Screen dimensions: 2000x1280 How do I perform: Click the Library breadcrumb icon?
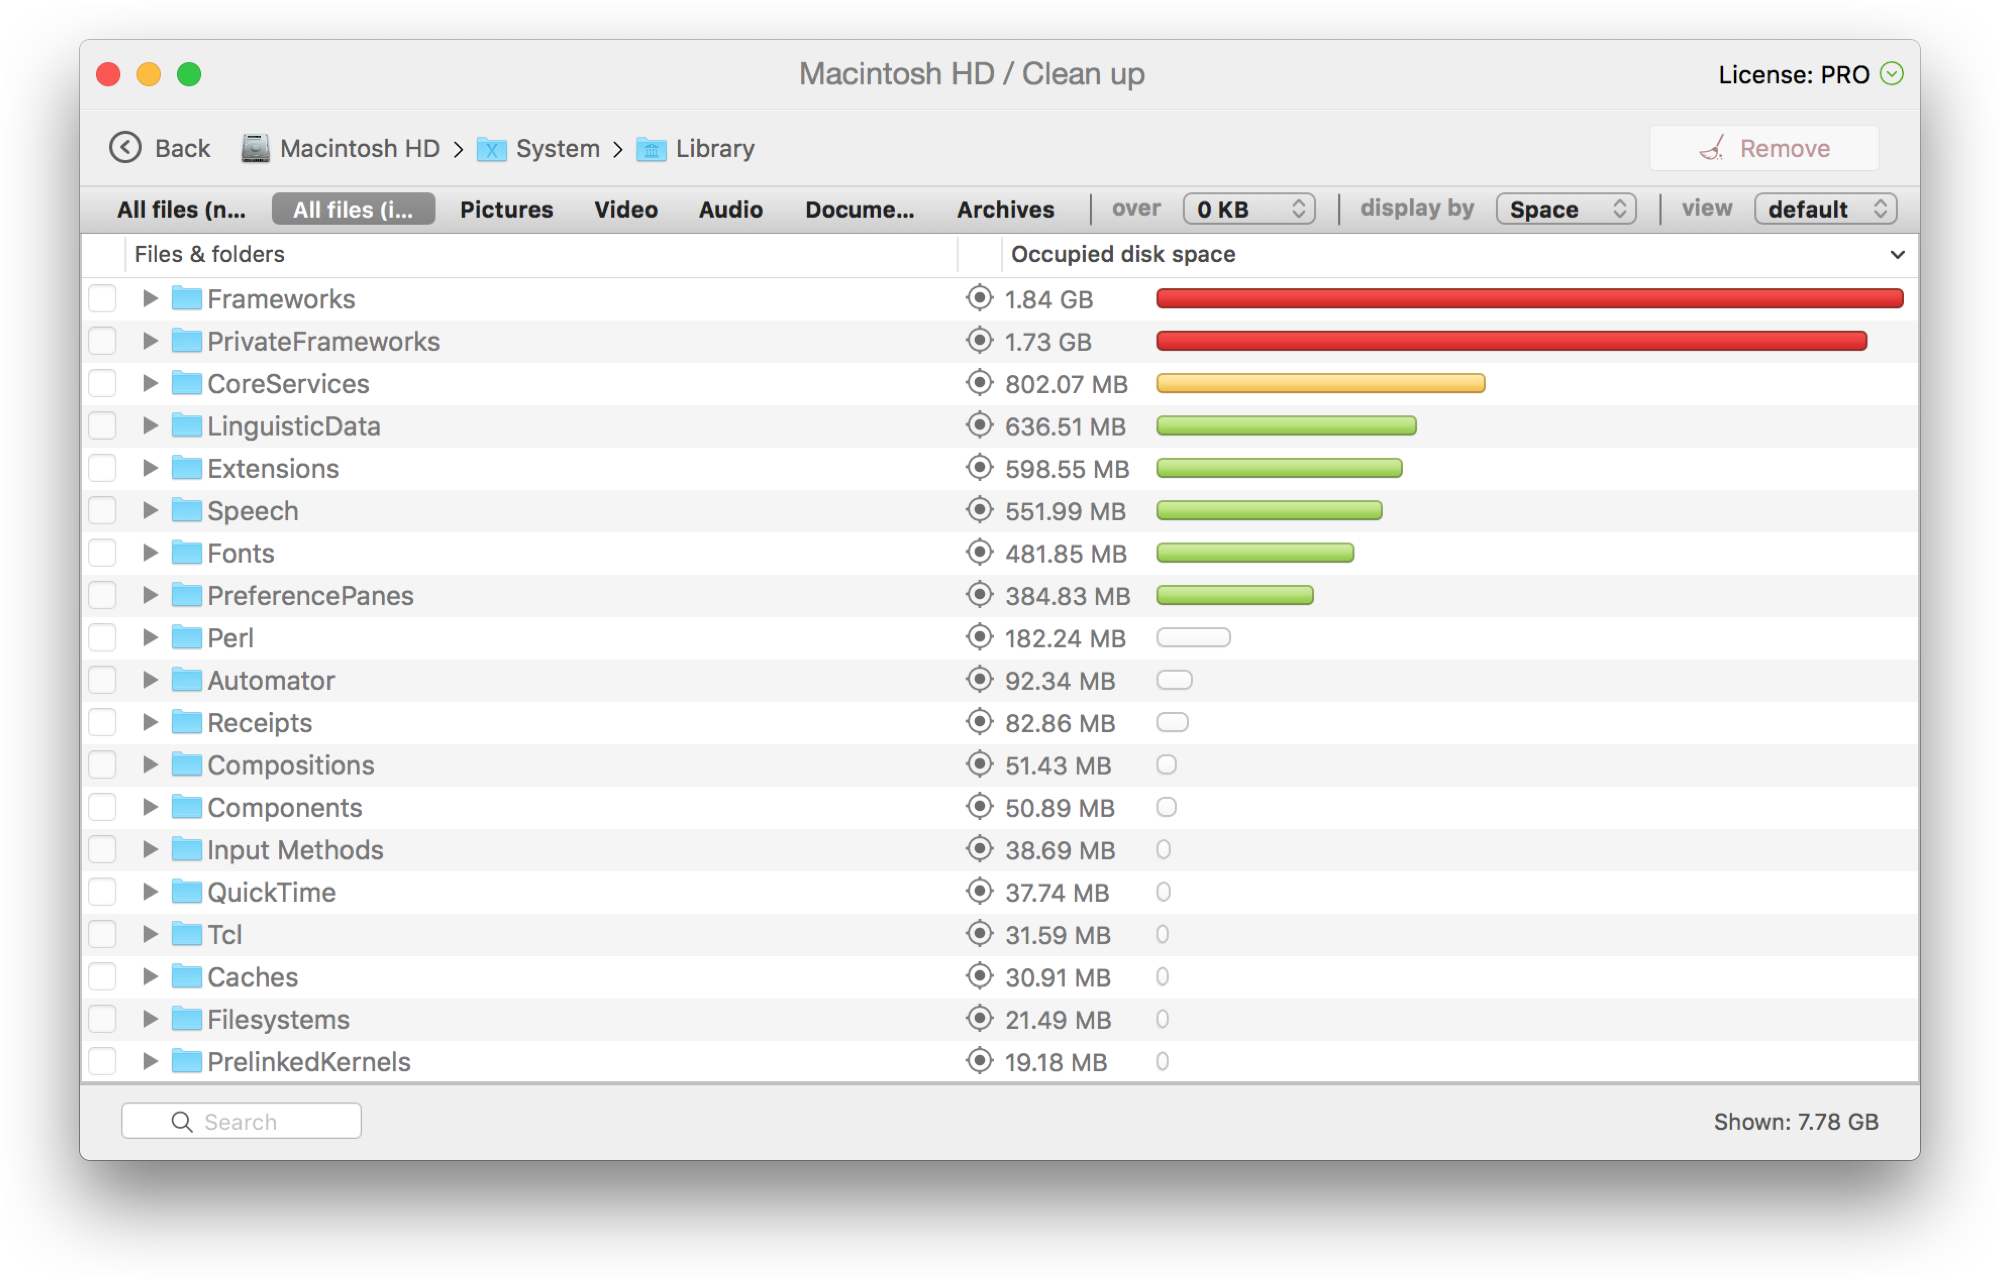point(653,147)
